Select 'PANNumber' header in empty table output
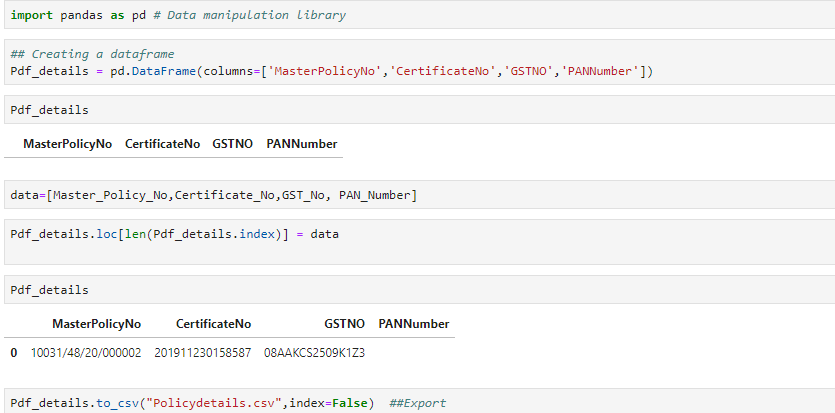 pyautogui.click(x=302, y=144)
